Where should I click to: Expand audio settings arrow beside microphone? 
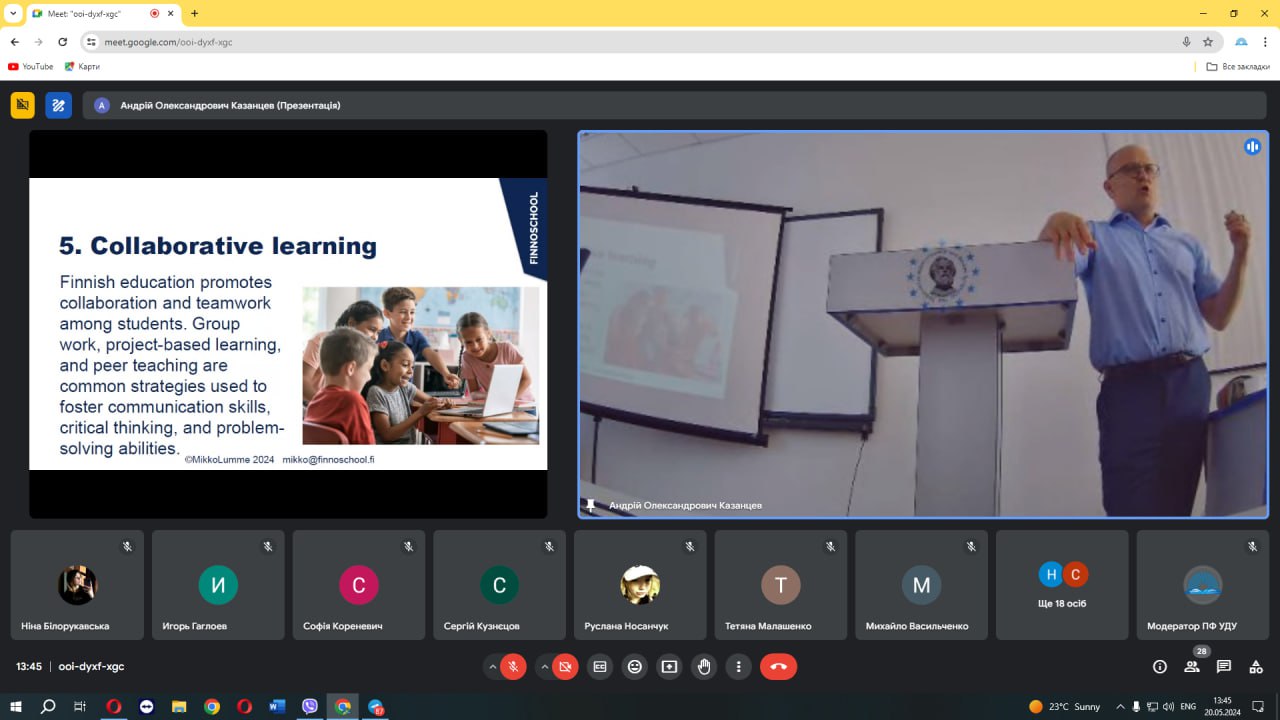coord(492,666)
